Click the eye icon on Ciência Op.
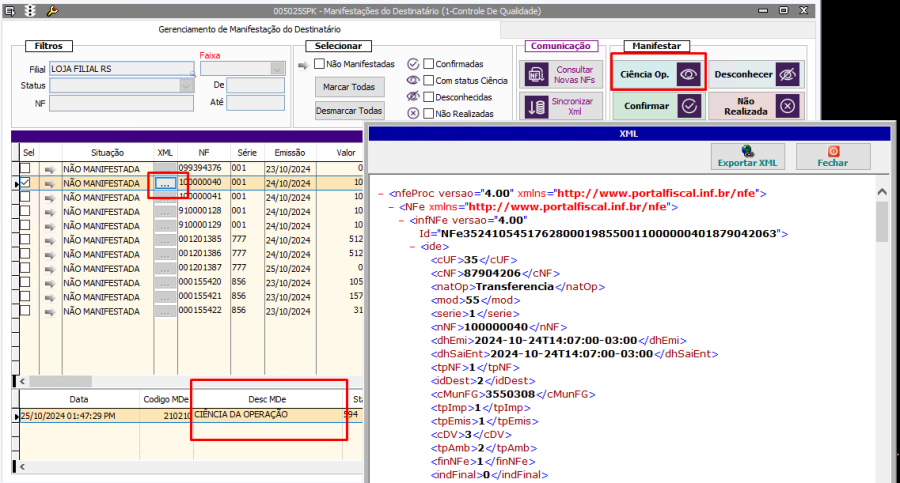Image resolution: width=900 pixels, height=483 pixels. click(x=688, y=74)
